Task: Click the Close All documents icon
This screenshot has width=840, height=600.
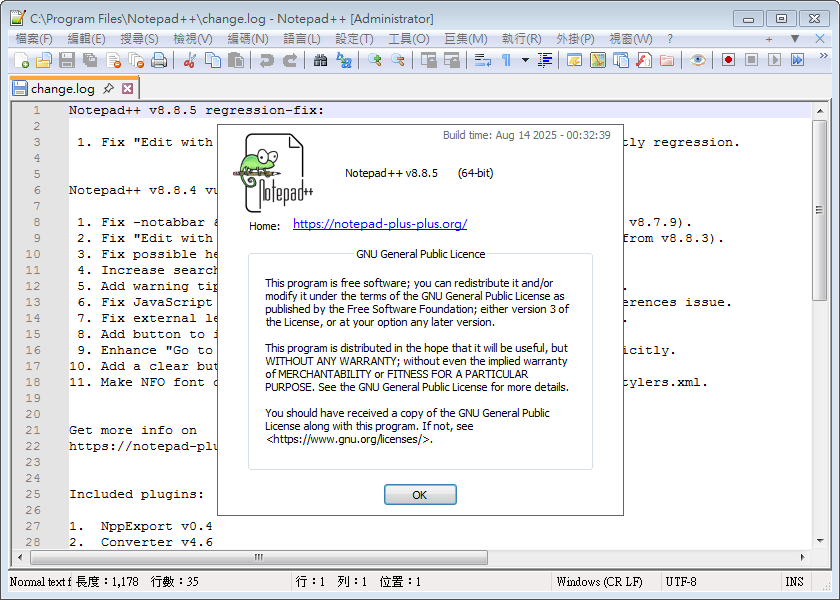Action: click(136, 60)
